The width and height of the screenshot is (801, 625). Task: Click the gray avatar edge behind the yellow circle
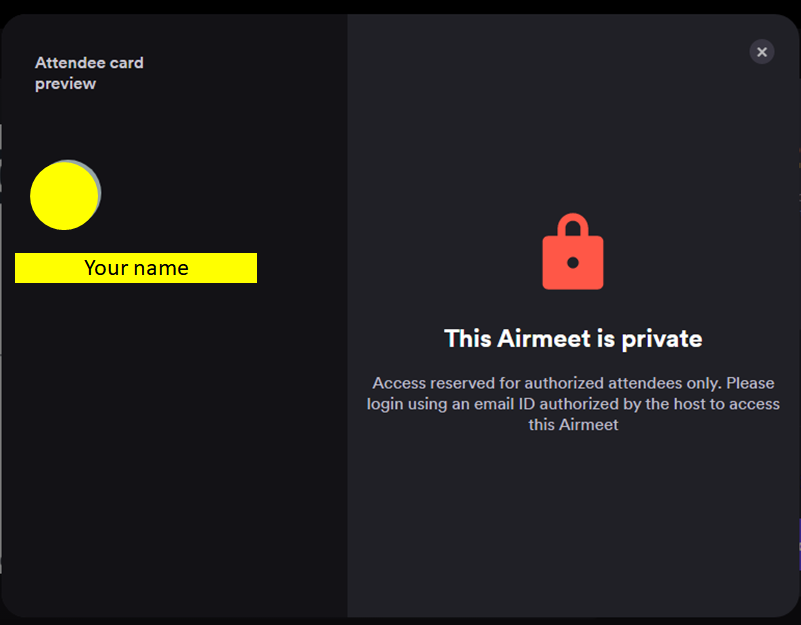(99, 184)
